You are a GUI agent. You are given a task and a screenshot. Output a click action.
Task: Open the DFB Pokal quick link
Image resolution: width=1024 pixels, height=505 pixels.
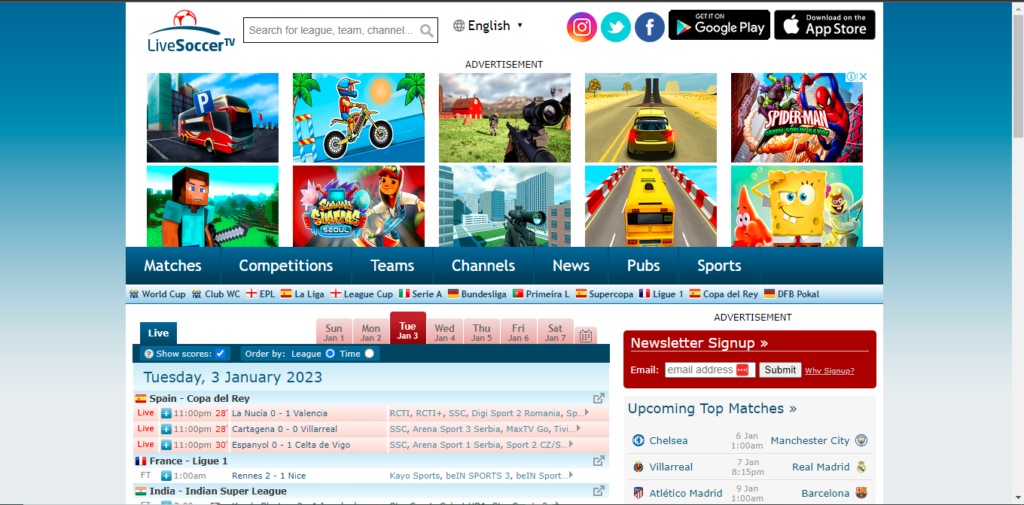tap(792, 294)
